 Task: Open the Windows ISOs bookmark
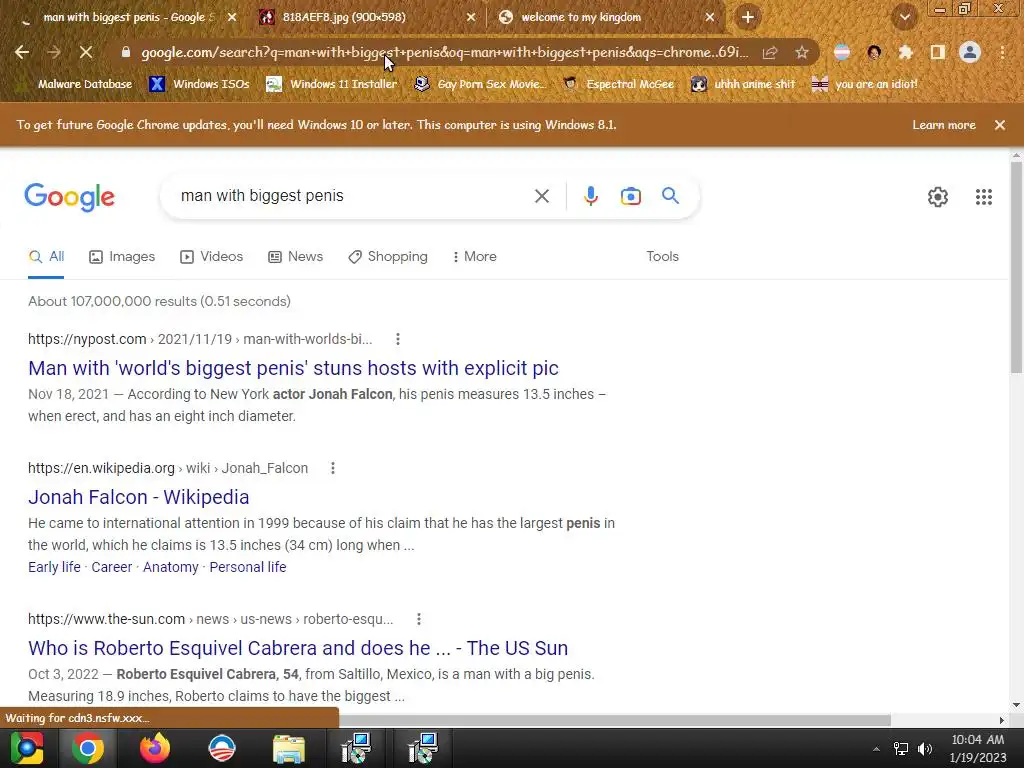pyautogui.click(x=200, y=84)
